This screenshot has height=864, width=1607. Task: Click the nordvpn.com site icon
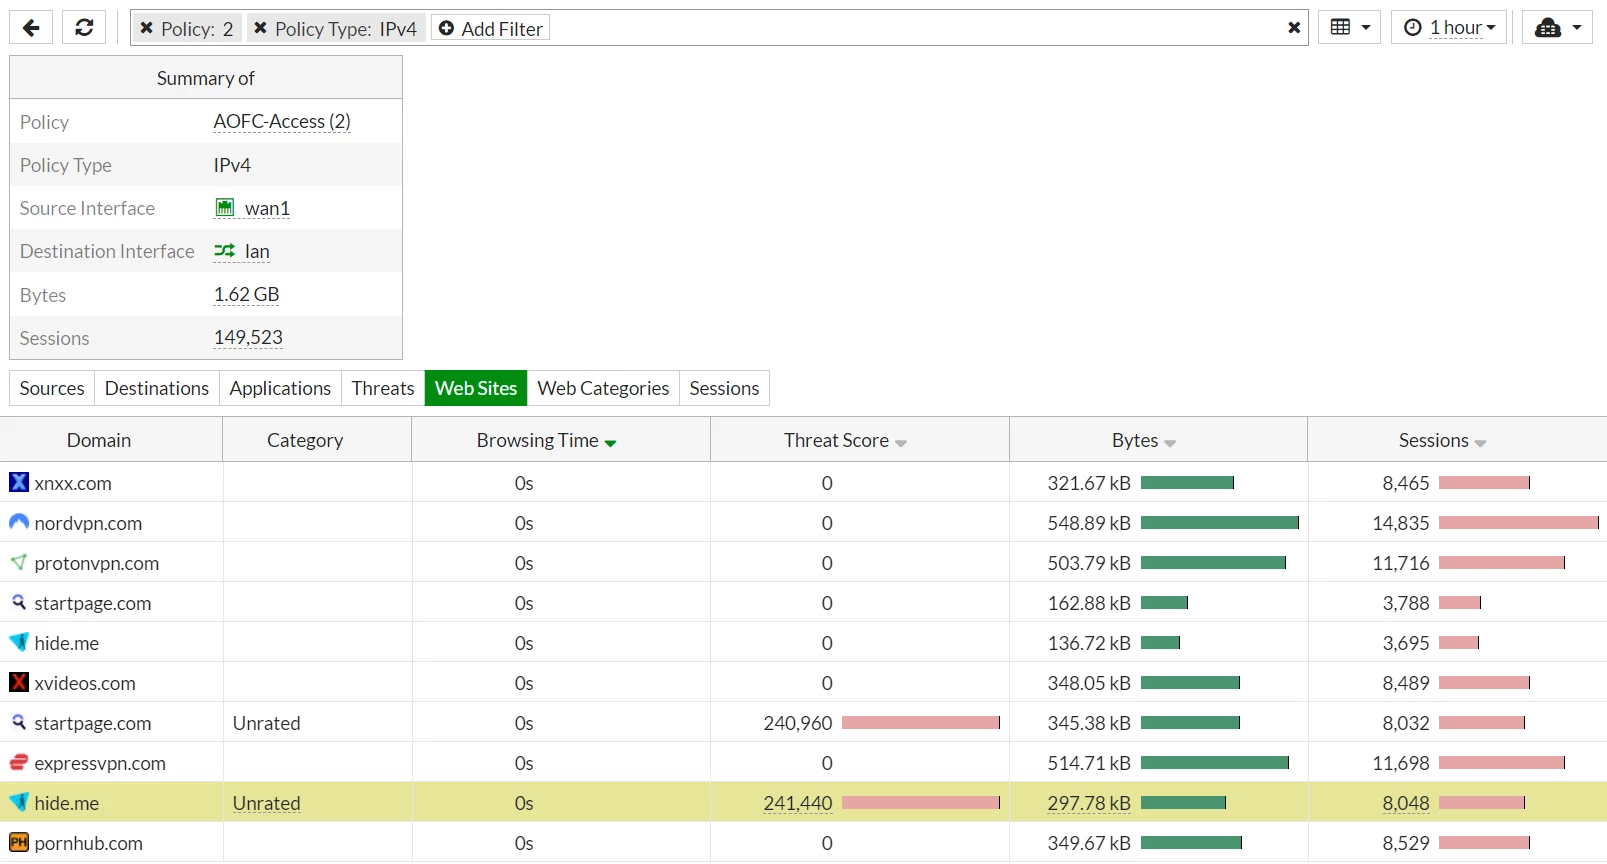click(19, 522)
